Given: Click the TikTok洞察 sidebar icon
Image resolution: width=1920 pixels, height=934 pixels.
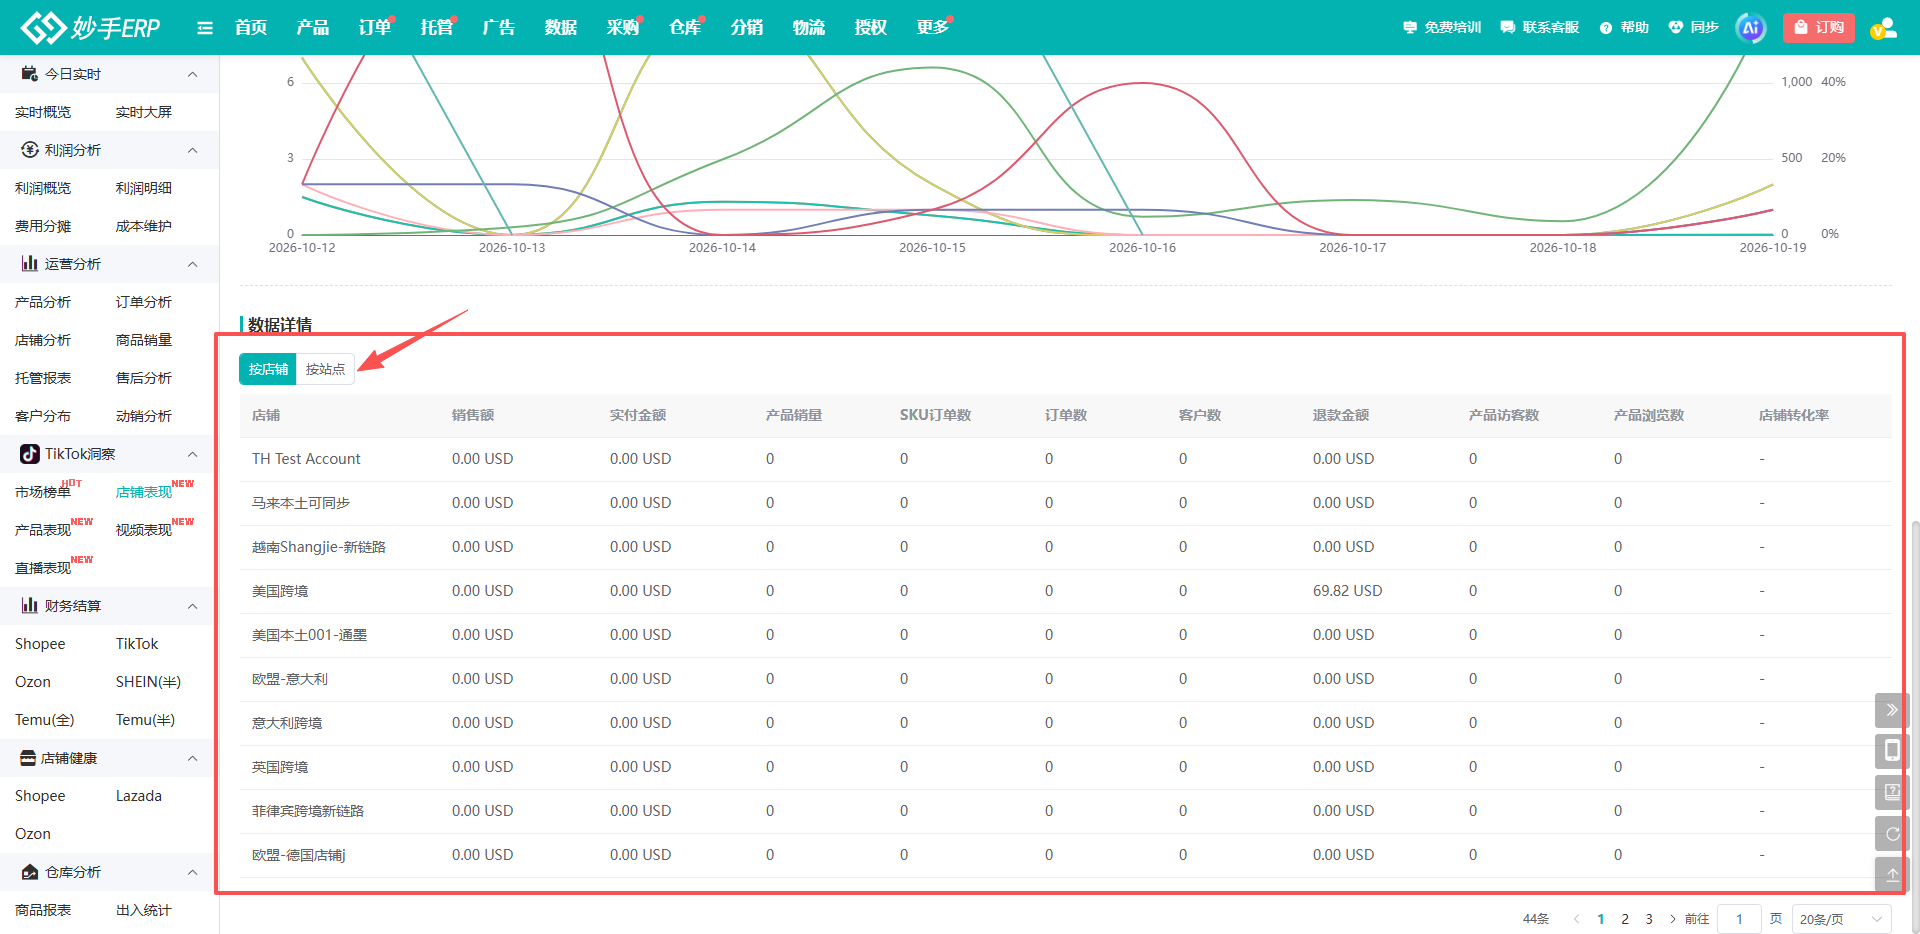Looking at the screenshot, I should [30, 454].
